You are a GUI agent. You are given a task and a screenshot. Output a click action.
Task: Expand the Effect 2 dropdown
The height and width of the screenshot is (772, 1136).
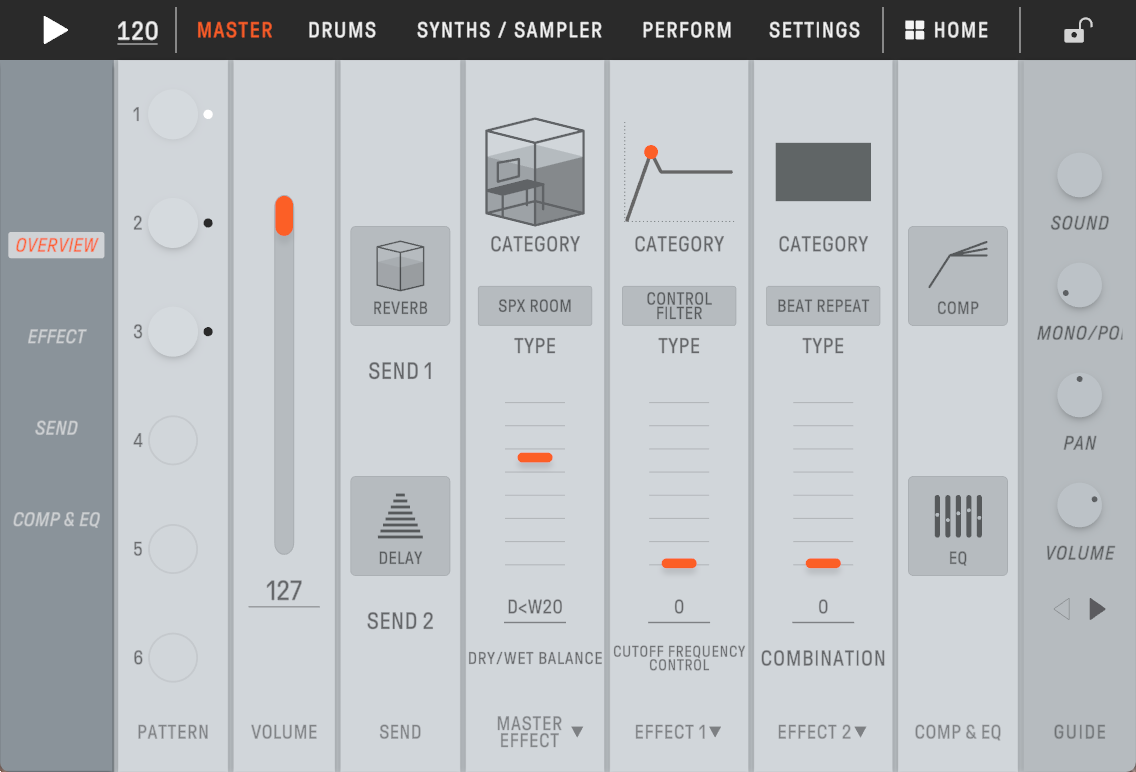pyautogui.click(x=823, y=732)
